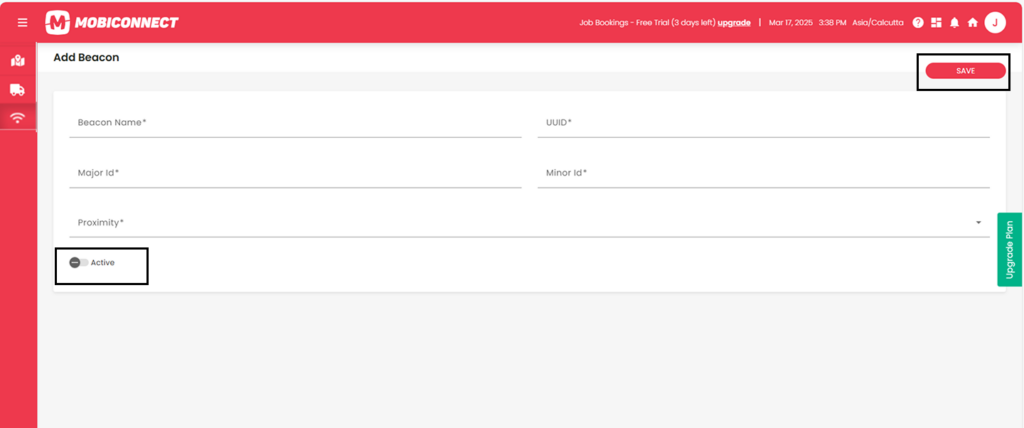Open the hamburger navigation menu
1024x428 pixels.
point(22,22)
